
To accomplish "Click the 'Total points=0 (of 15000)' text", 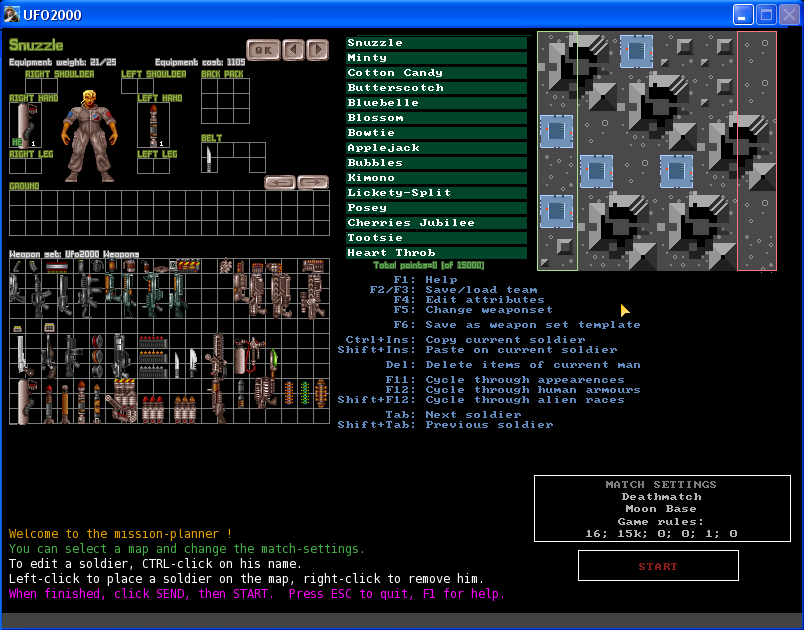I will pos(429,266).
